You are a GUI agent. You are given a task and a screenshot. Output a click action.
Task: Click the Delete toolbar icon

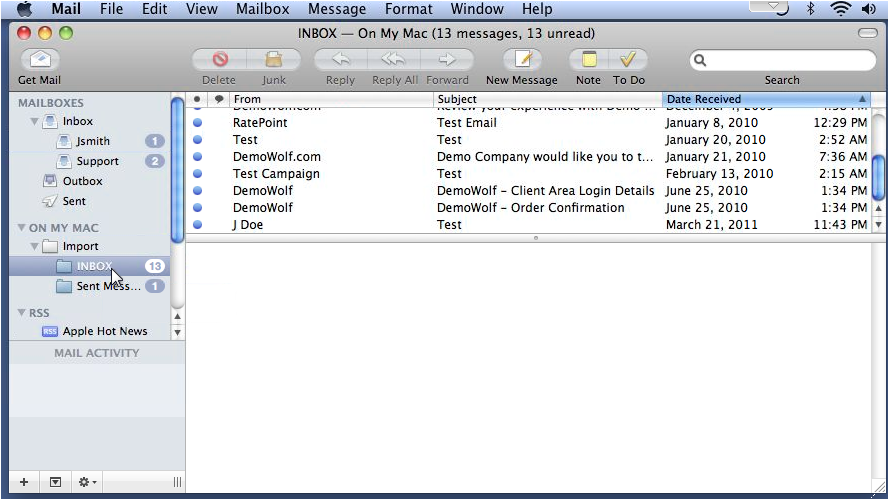tap(220, 59)
